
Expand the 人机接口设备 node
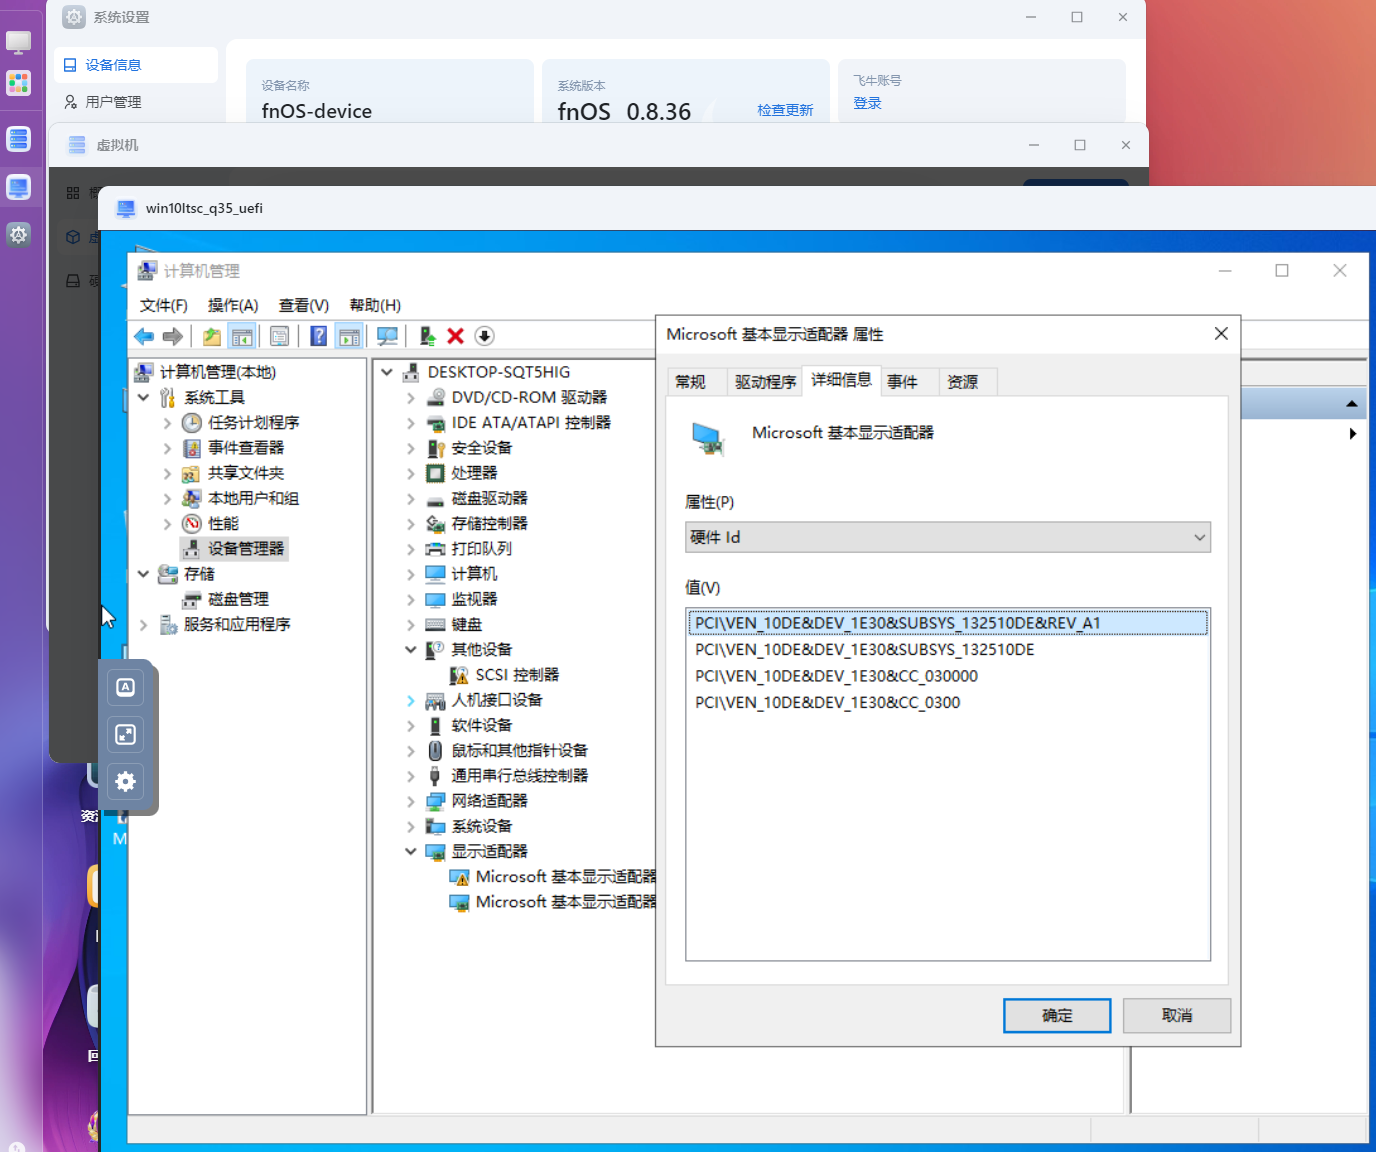[411, 700]
